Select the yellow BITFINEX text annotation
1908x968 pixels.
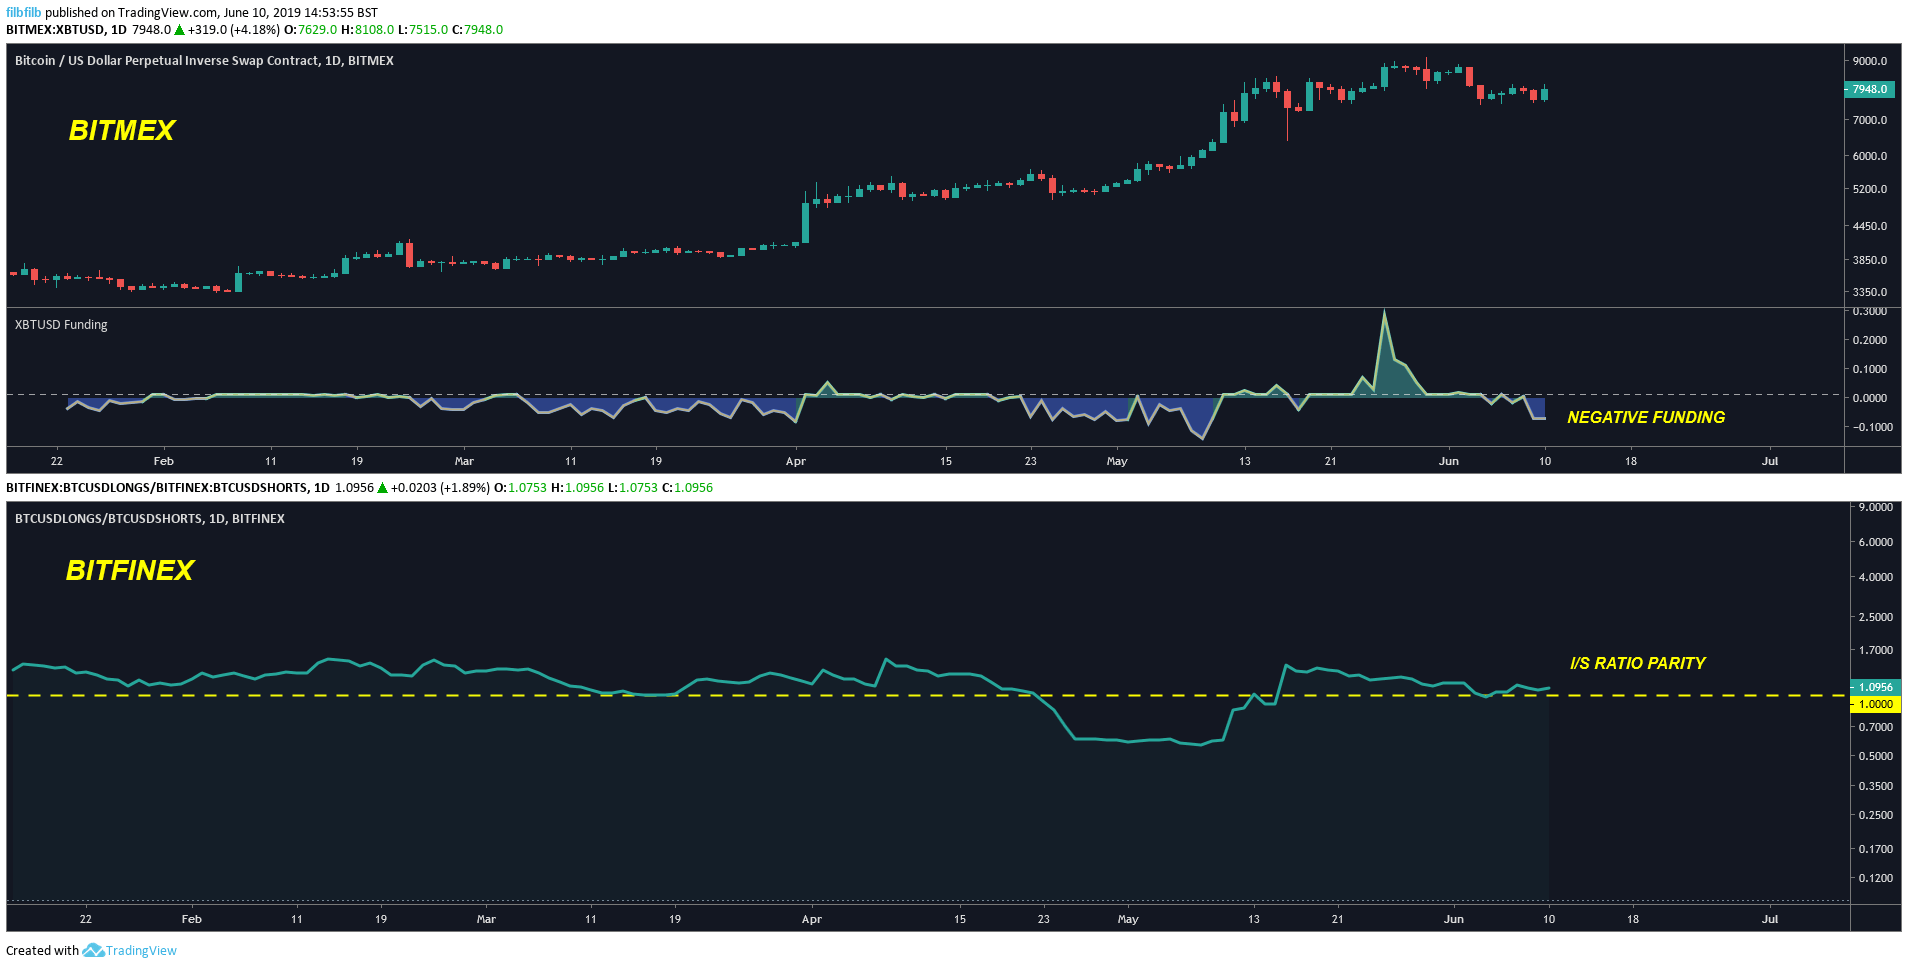click(130, 570)
